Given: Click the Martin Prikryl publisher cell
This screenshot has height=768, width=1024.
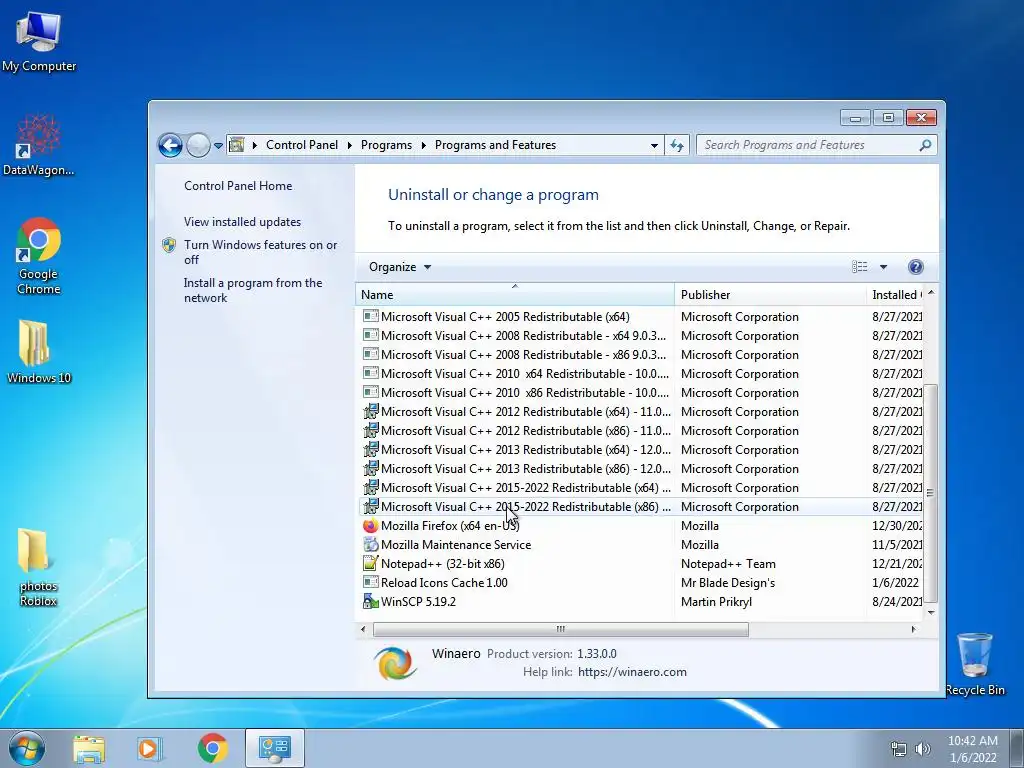Looking at the screenshot, I should (x=716, y=601).
